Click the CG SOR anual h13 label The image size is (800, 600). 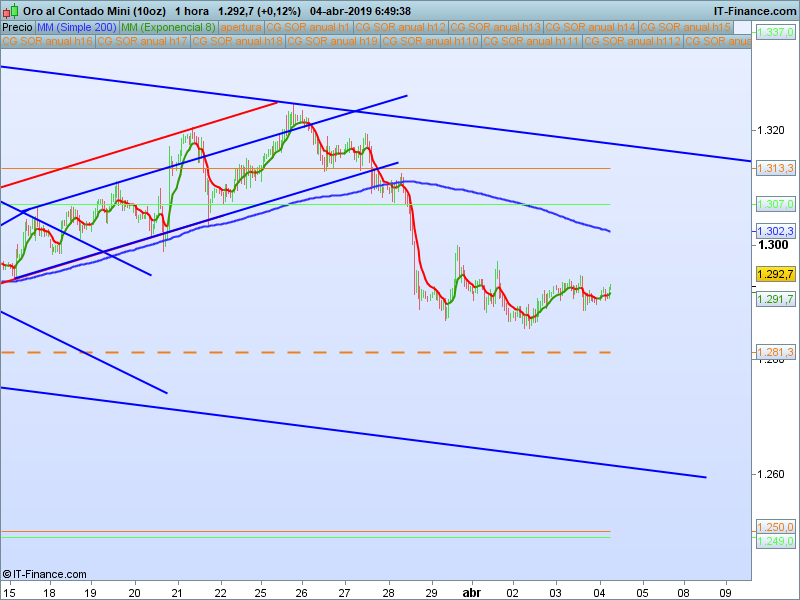click(496, 28)
